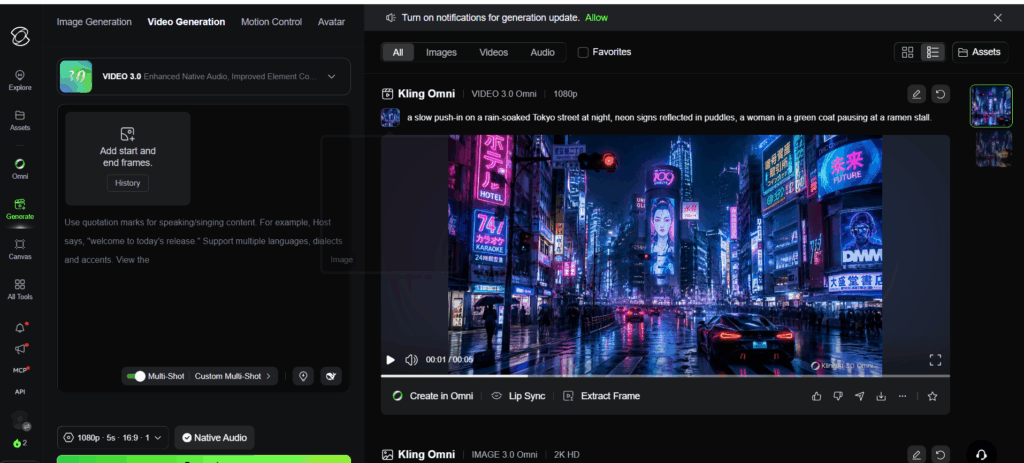This screenshot has width=1024, height=463.
Task: Like the video with thumbs up
Action: coord(816,396)
